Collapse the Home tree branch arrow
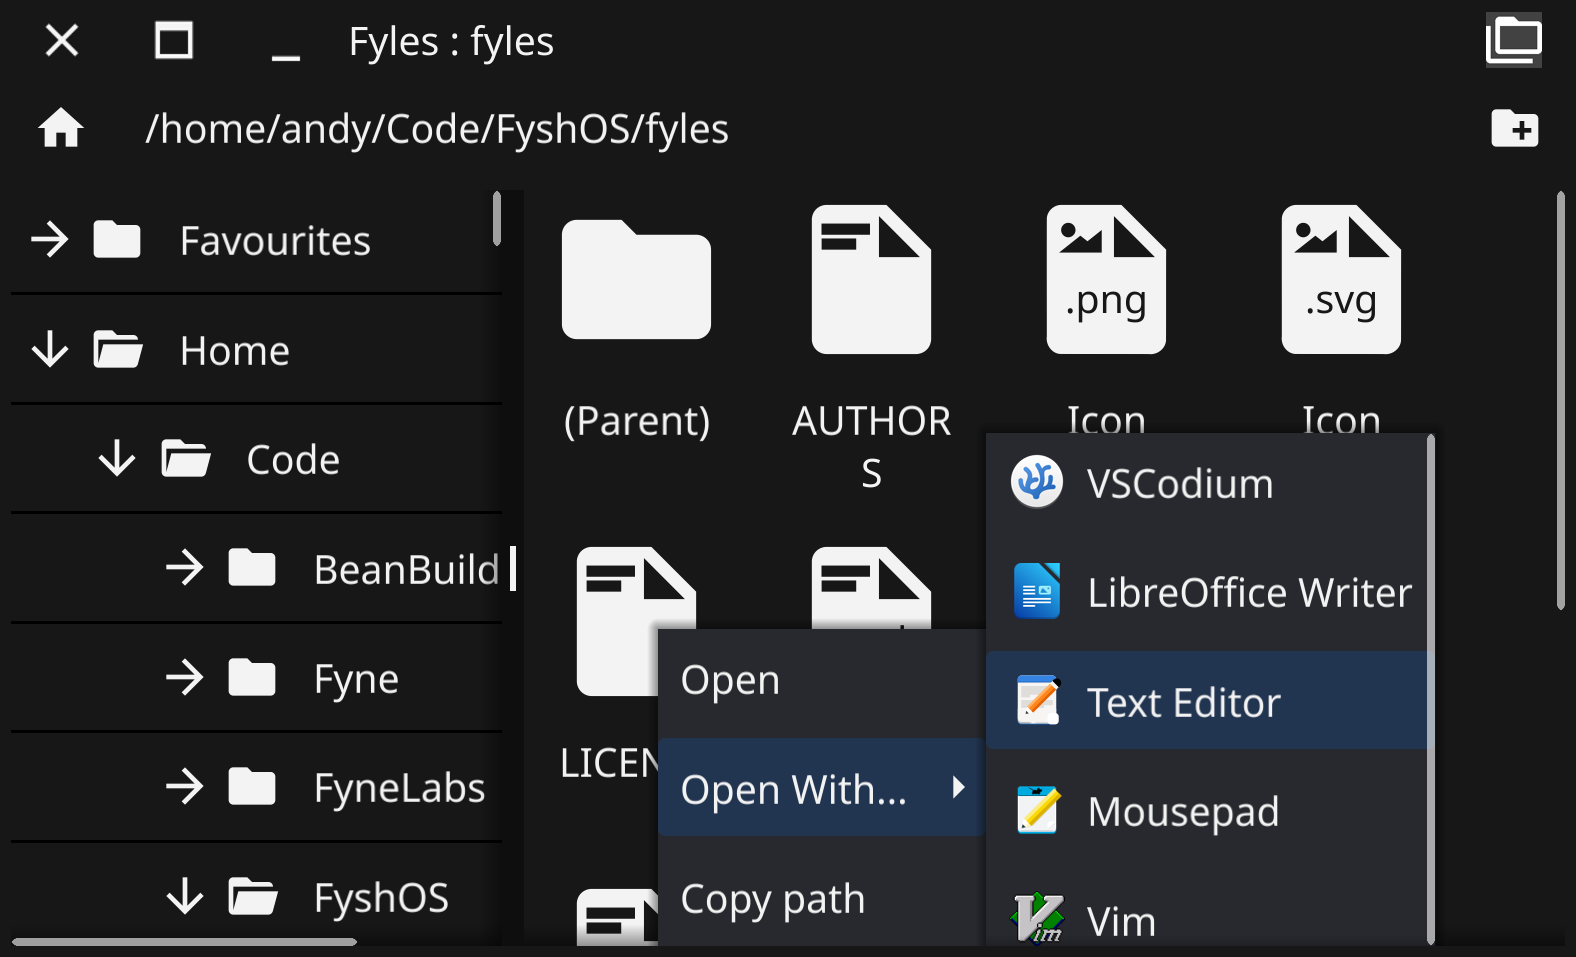The width and height of the screenshot is (1576, 957). 50,350
